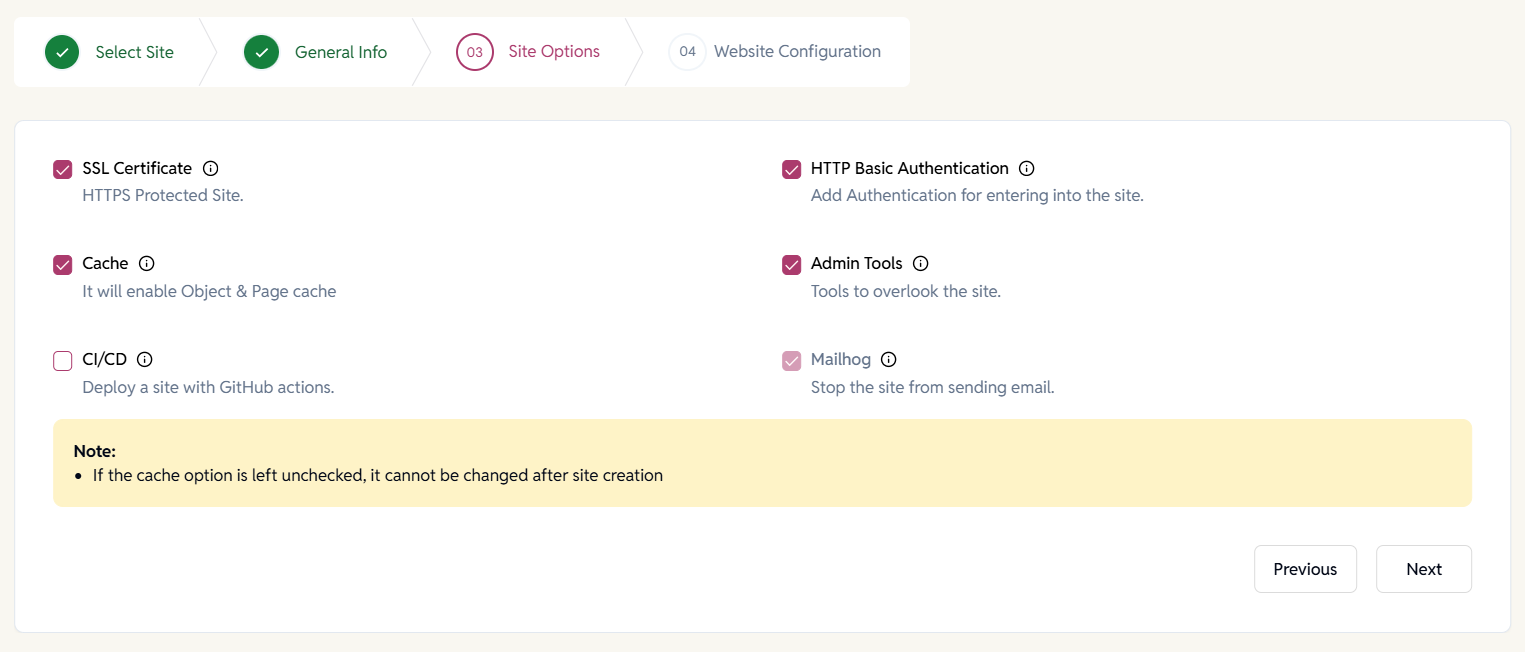Click the 04 step number circle

point(687,52)
